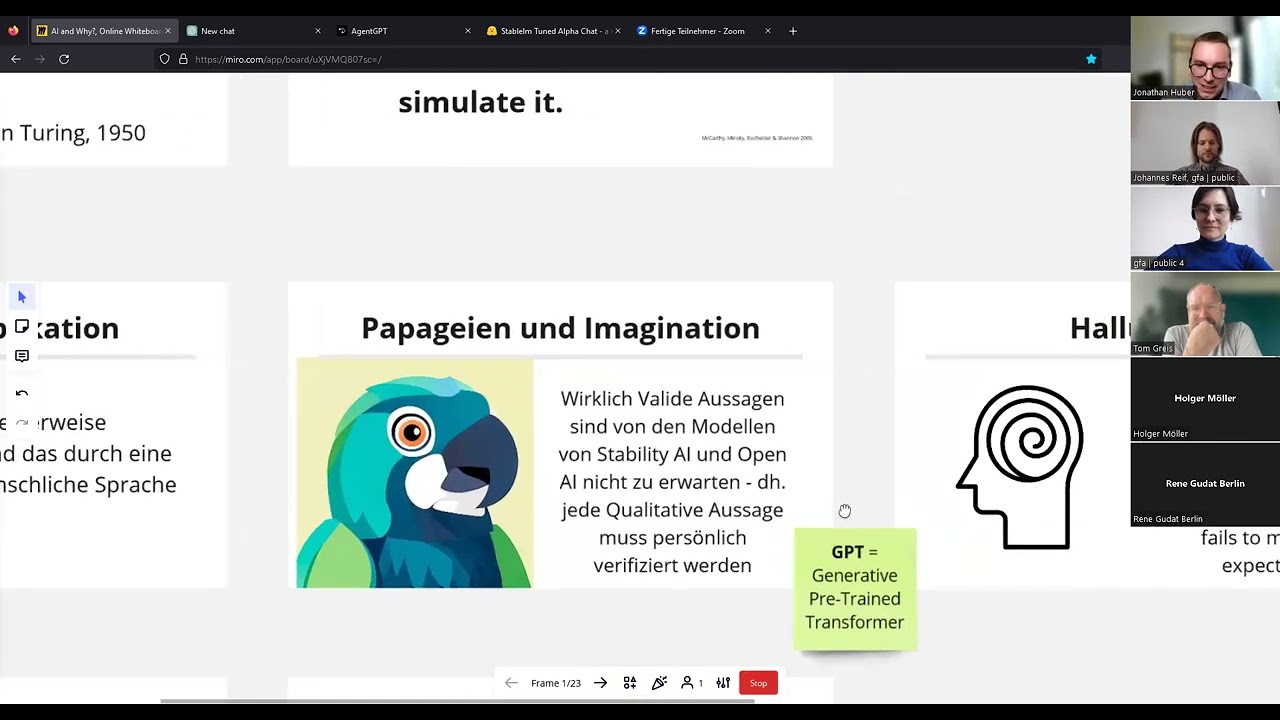The height and width of the screenshot is (720, 1280).
Task: Open tracking protection shield icon
Action: pos(165,59)
